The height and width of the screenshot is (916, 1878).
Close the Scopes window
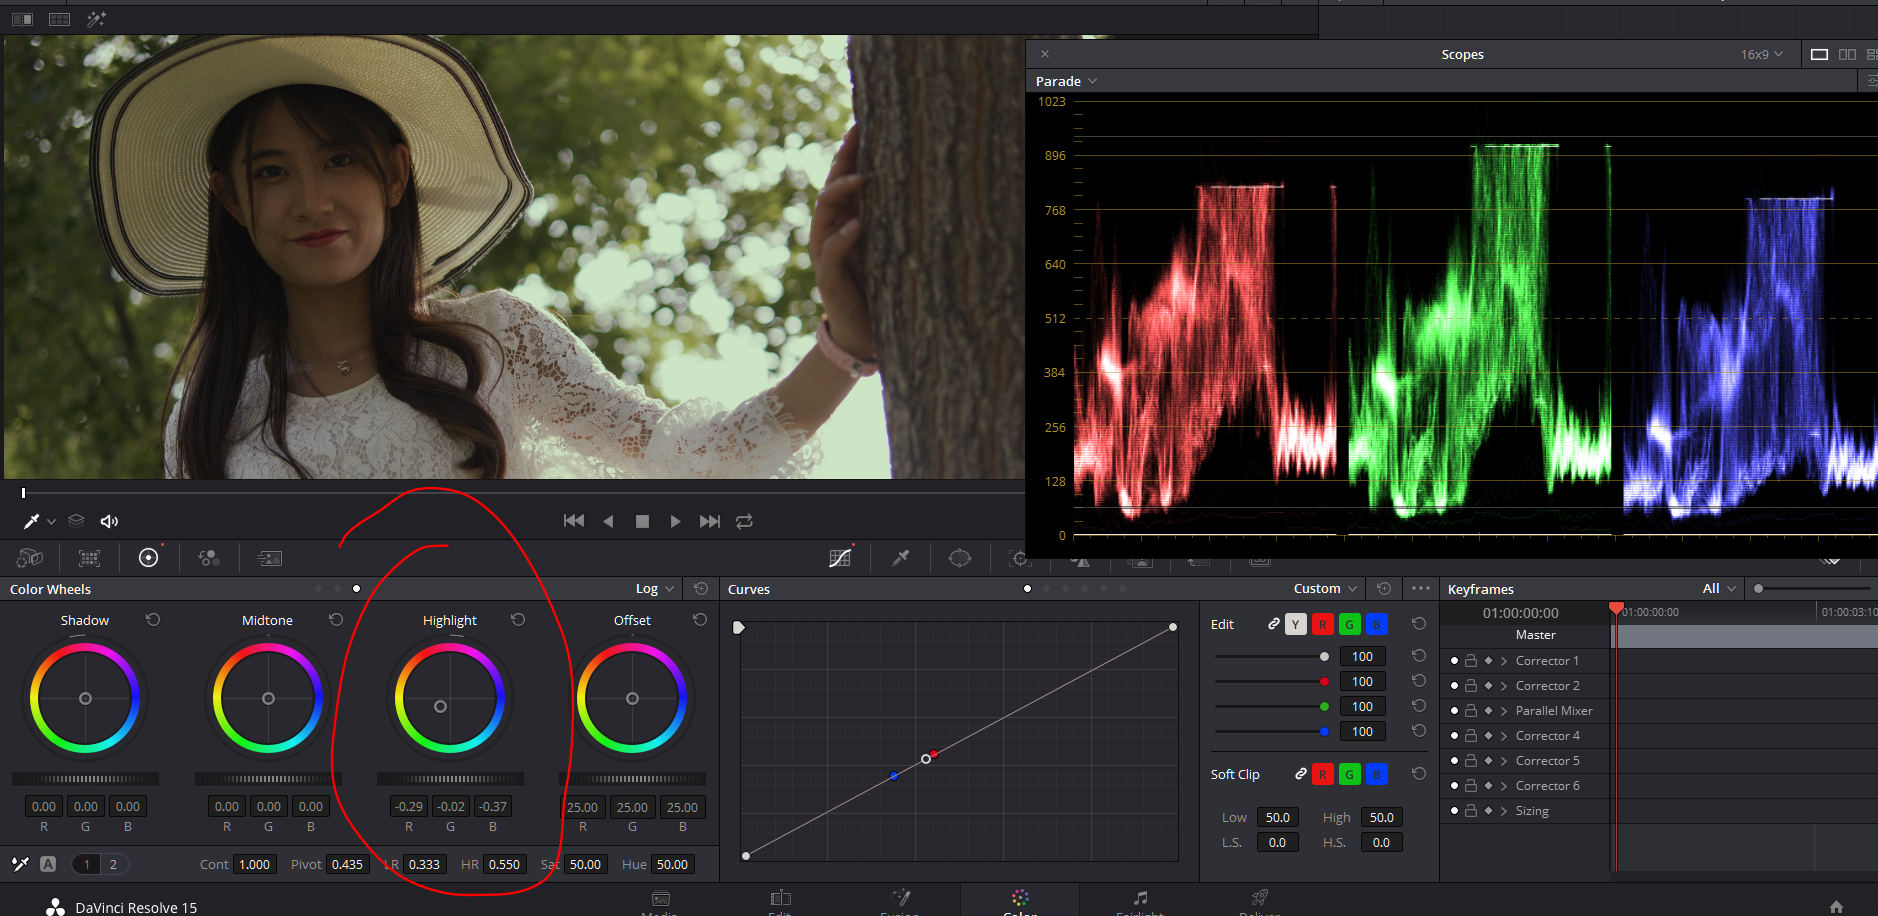click(x=1045, y=54)
